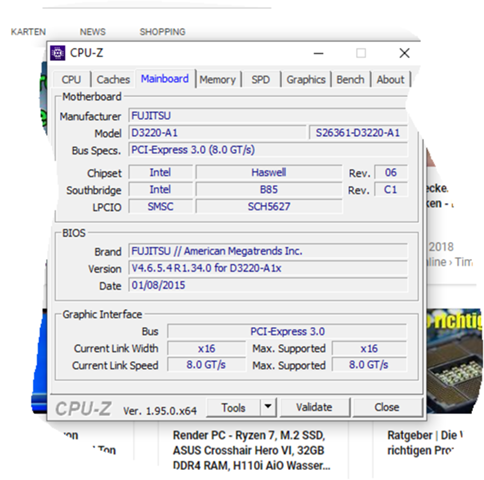Open KARTEN tab in the browser page
484x480 pixels.
pos(28,32)
